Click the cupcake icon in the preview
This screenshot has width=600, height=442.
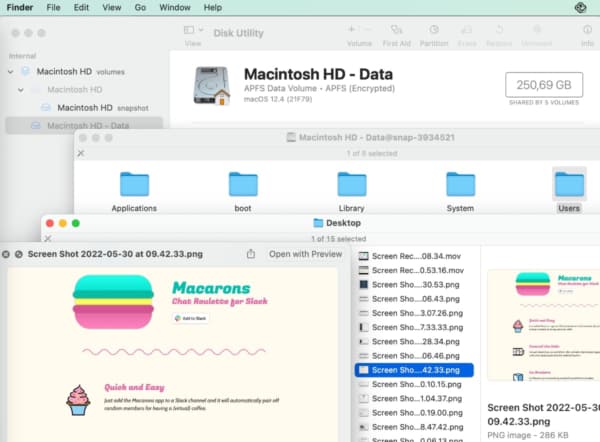tap(78, 400)
